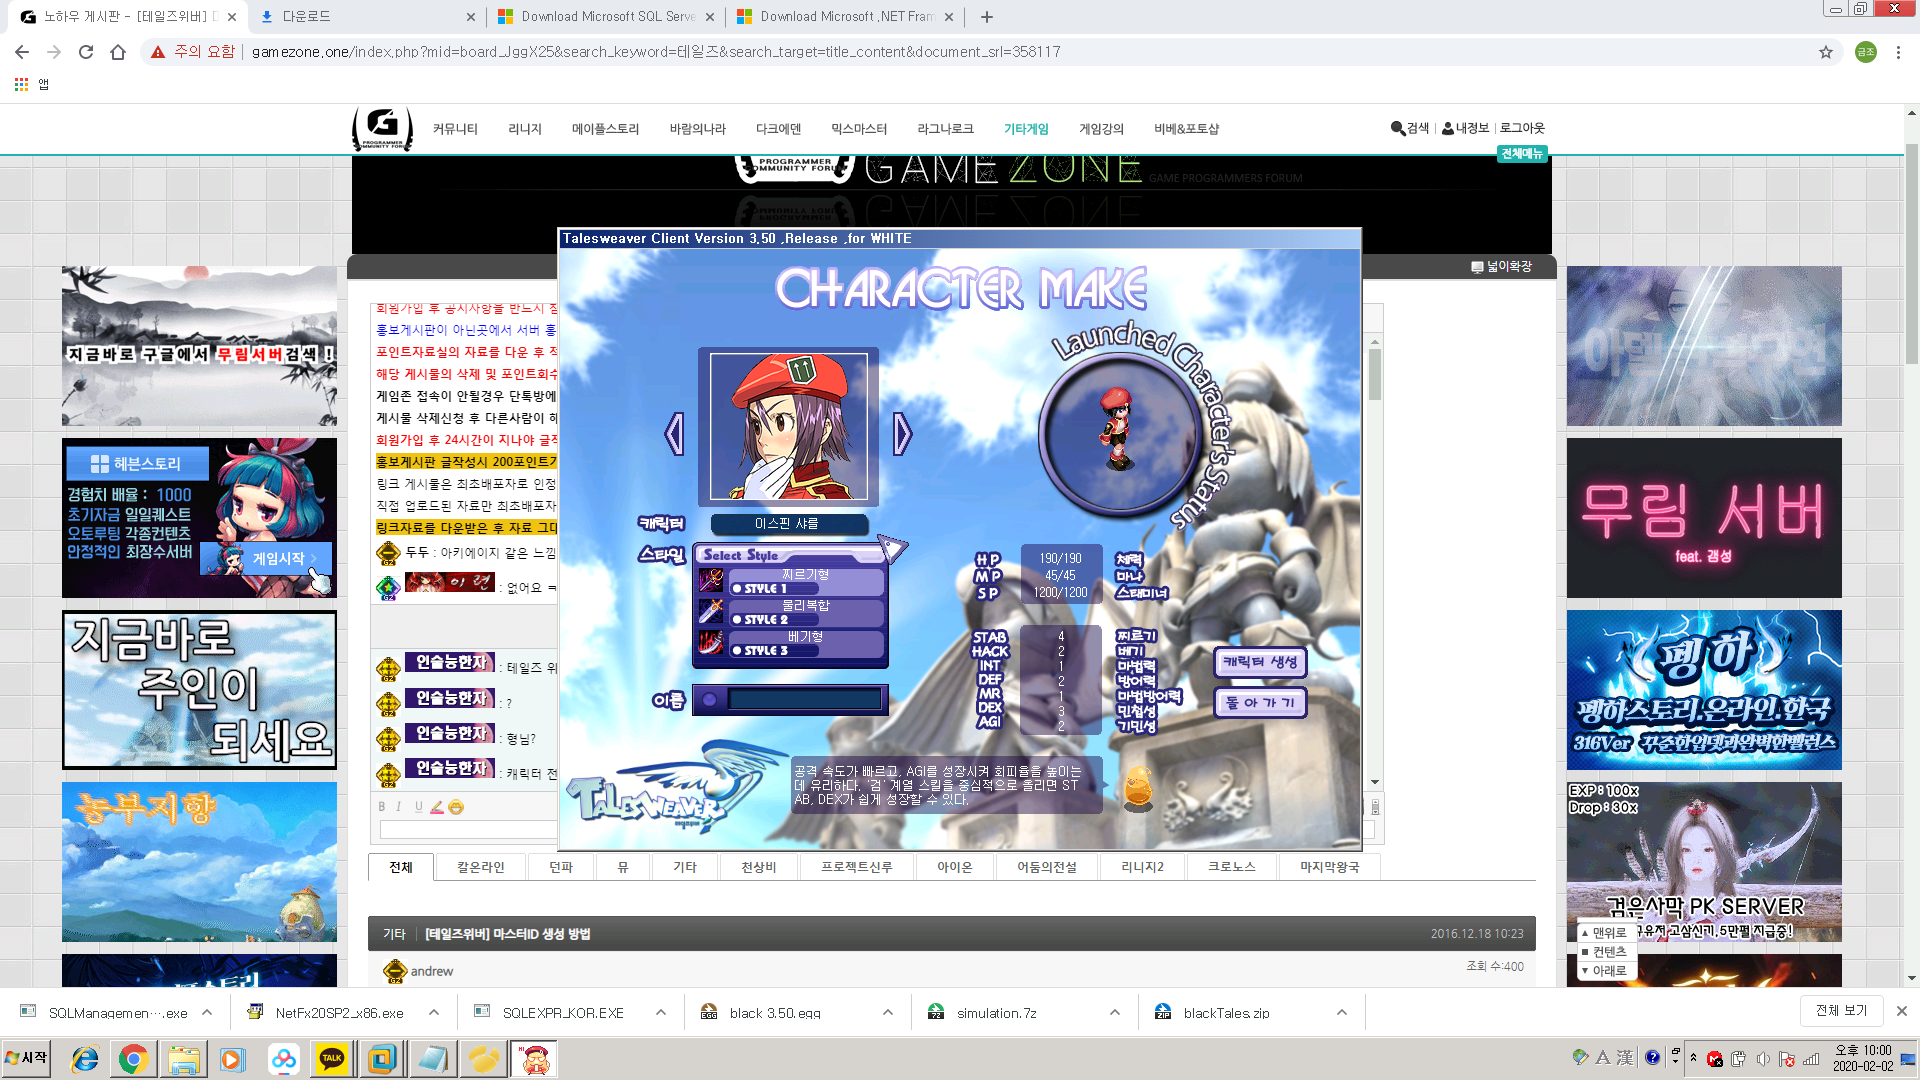
Task: Click bold B in comment editor
Action: [x=381, y=807]
